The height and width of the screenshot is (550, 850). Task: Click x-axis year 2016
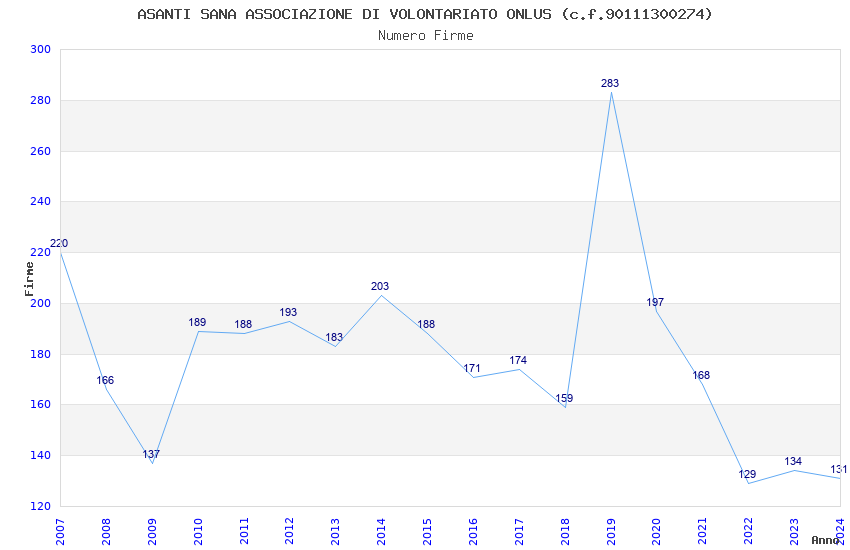point(473,532)
